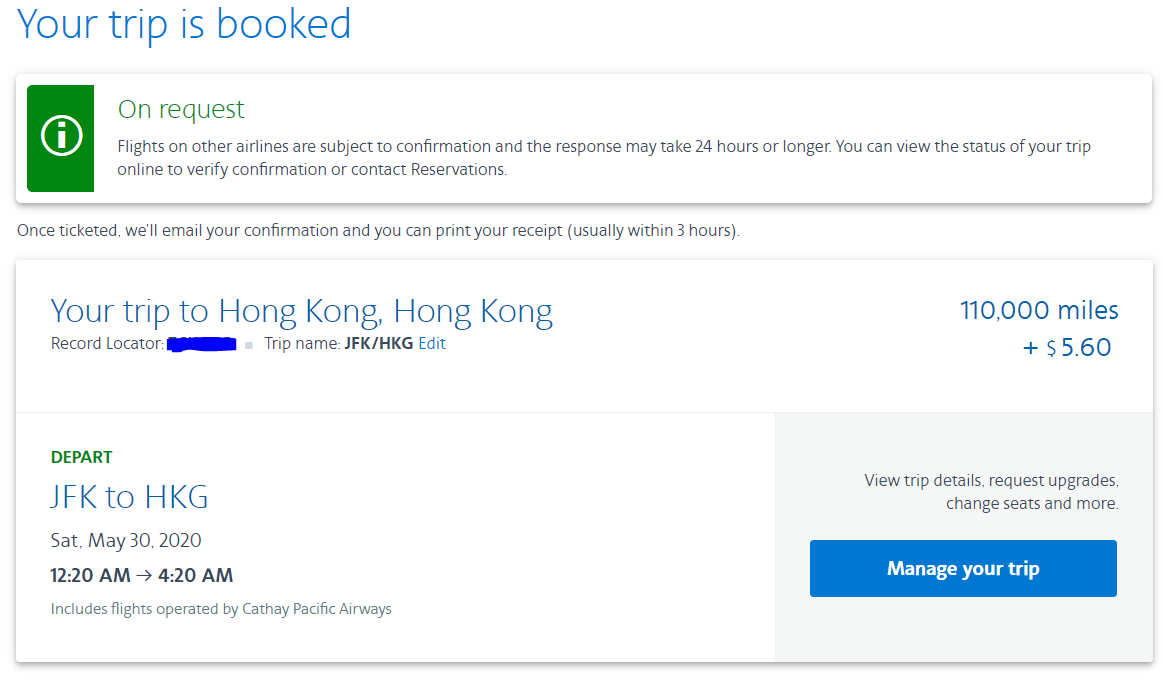
Task: Click the green info icon
Action: point(61,137)
